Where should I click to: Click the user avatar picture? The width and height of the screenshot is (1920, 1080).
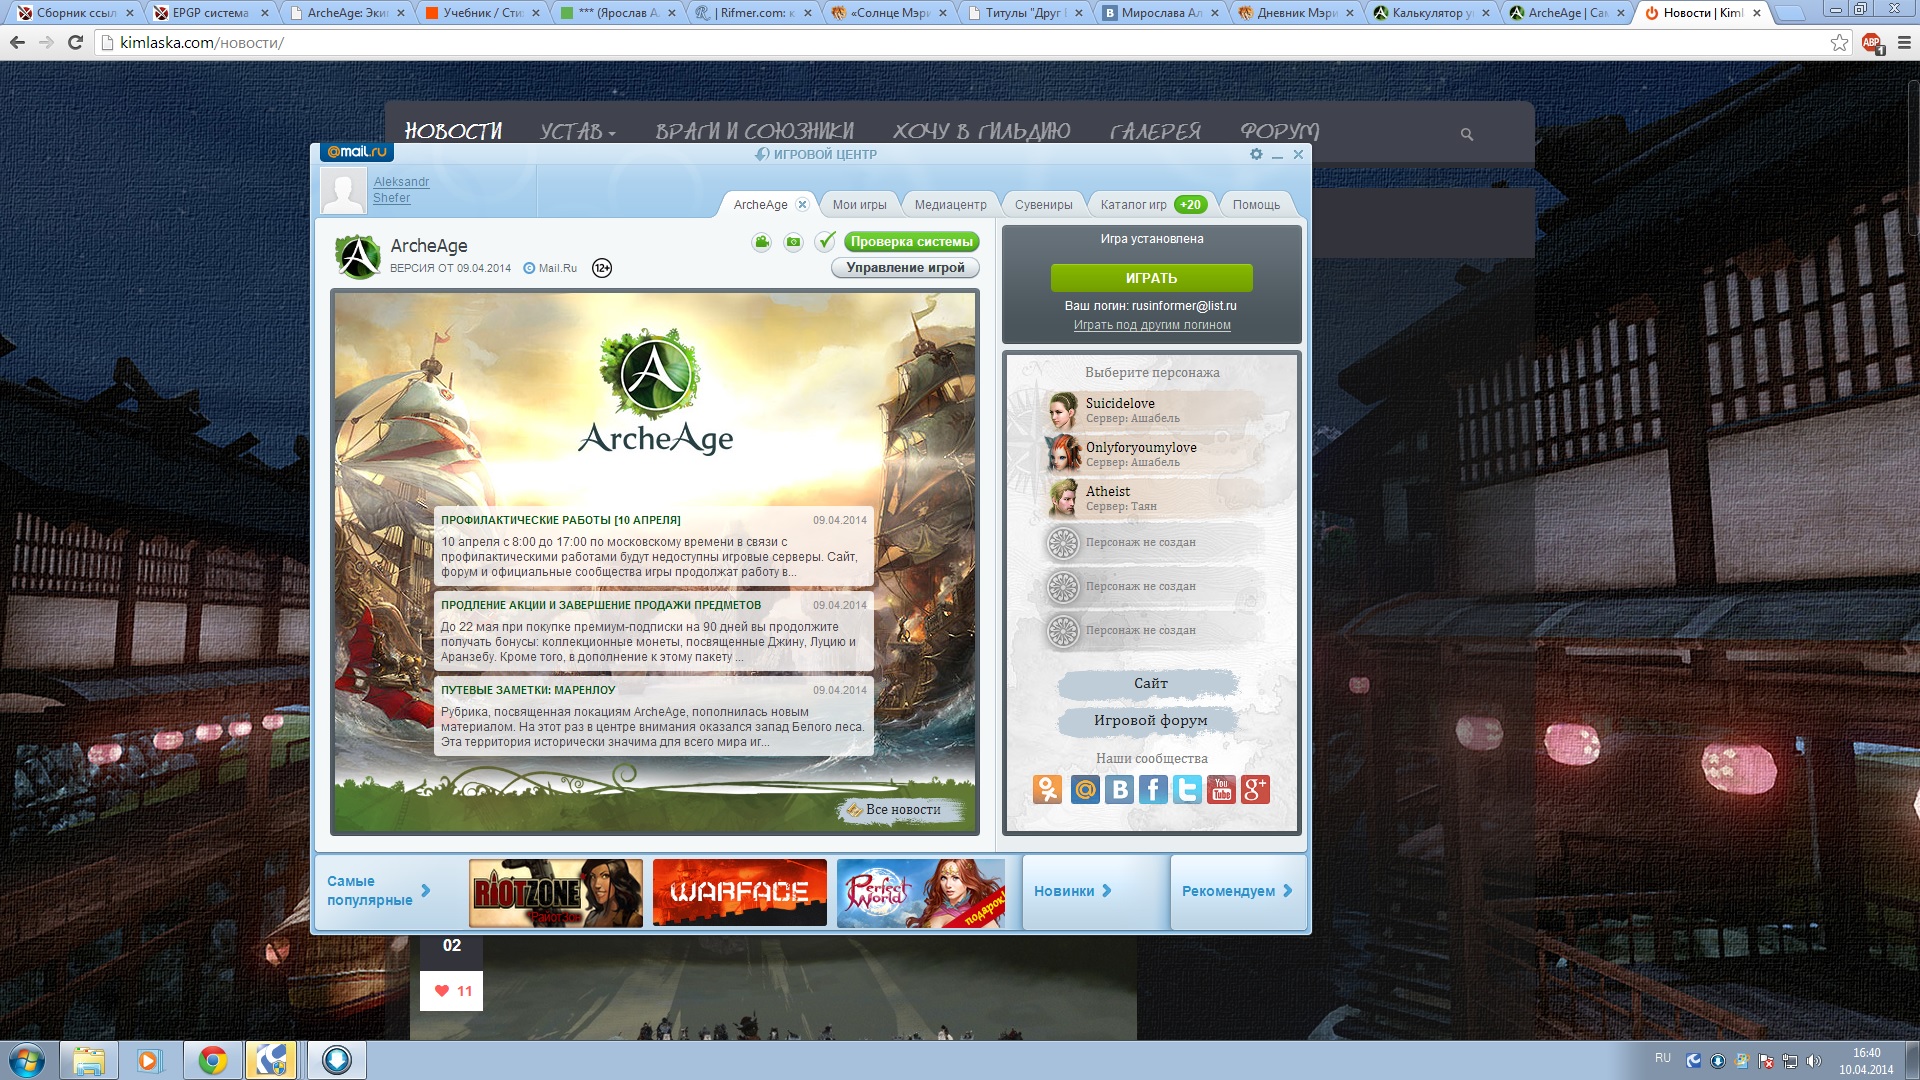(343, 190)
